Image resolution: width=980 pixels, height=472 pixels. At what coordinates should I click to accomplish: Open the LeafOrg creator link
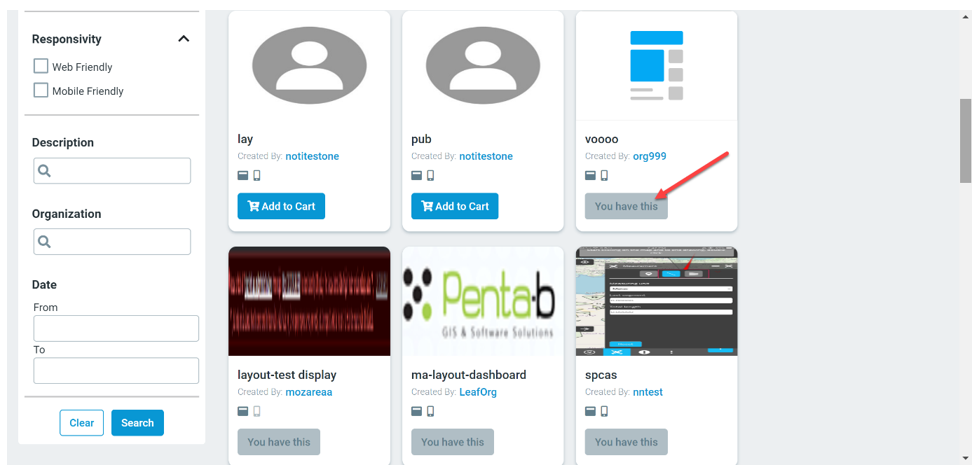click(478, 392)
